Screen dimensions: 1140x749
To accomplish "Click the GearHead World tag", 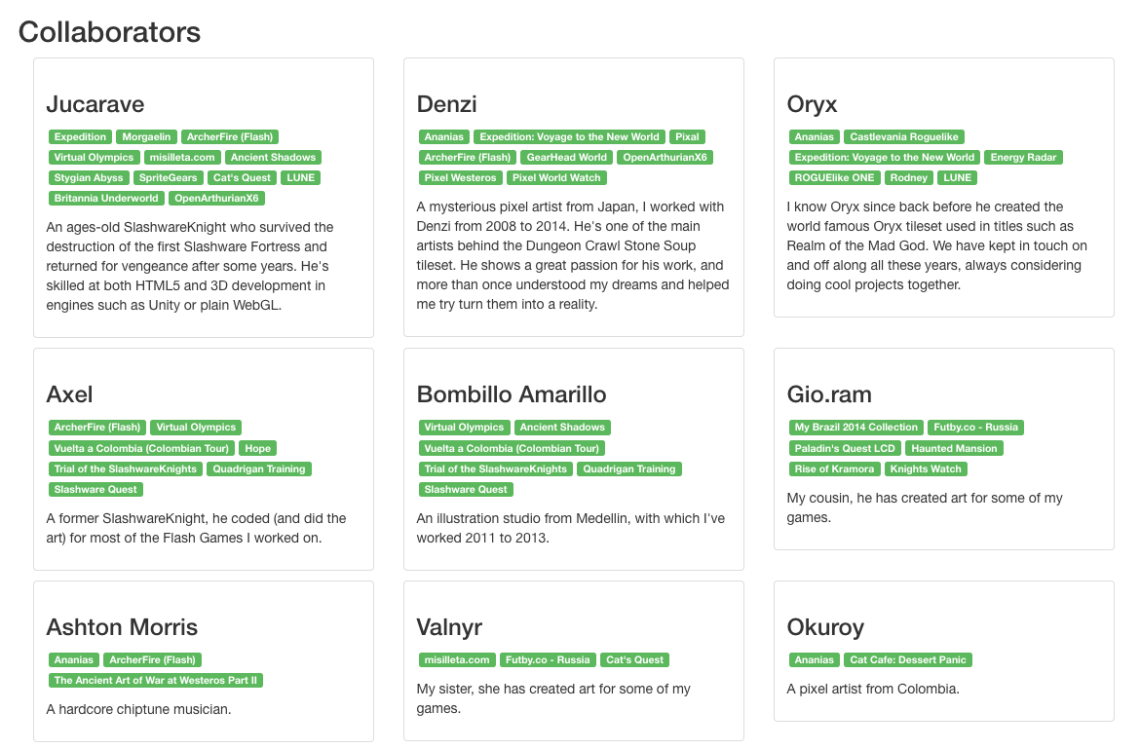I will (566, 157).
